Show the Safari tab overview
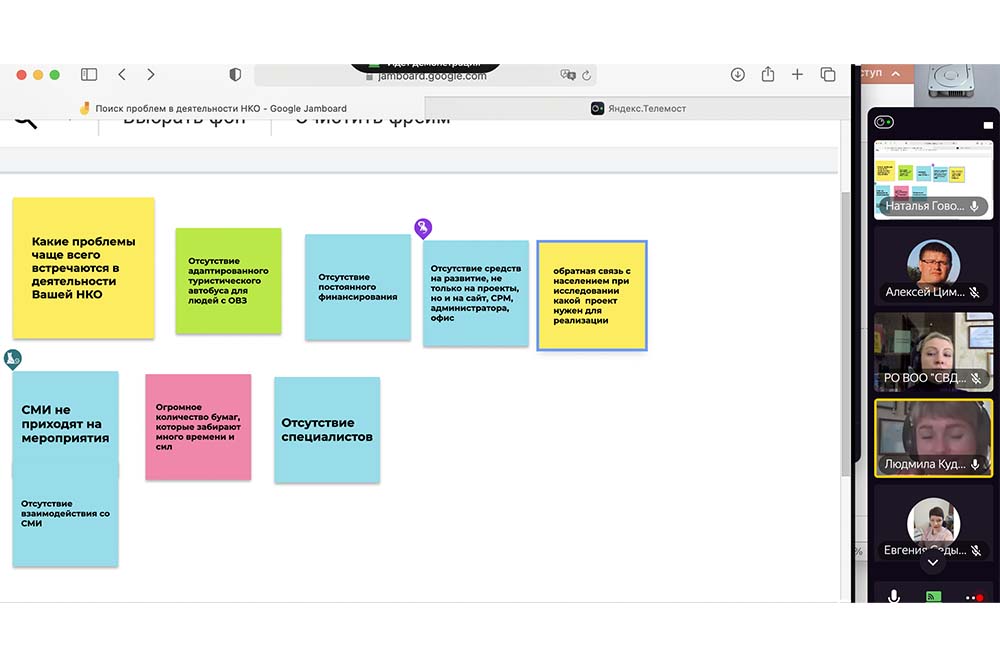Viewport: 1000px width, 667px height. pyautogui.click(x=828, y=74)
